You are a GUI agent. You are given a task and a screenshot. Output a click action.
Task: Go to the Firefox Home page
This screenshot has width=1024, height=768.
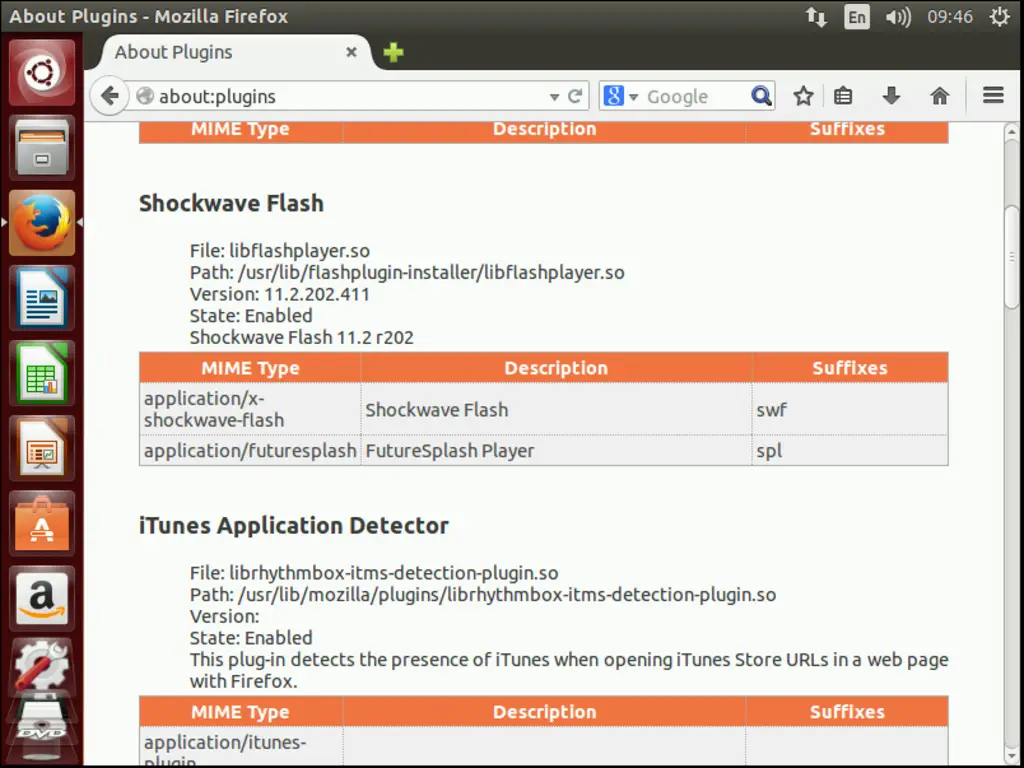click(x=940, y=97)
